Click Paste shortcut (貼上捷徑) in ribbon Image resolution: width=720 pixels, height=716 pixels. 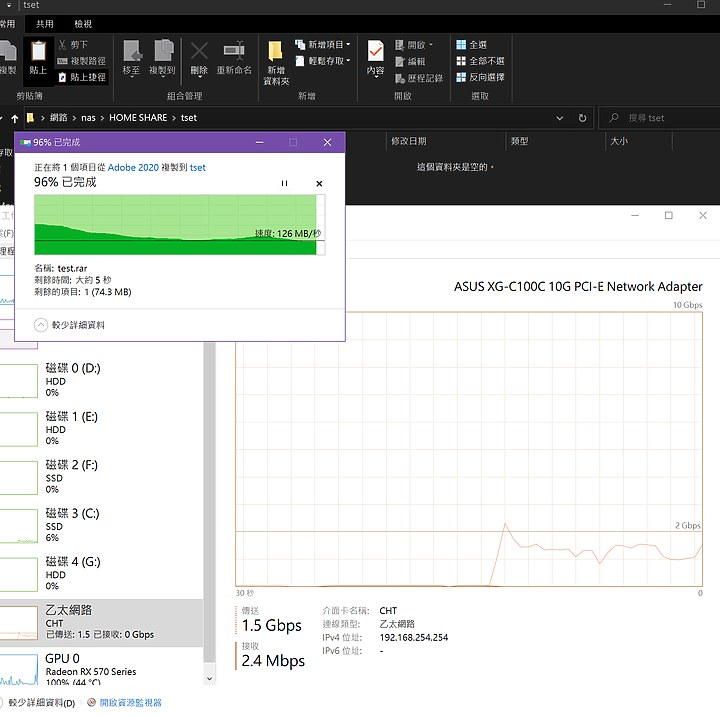tap(82, 77)
